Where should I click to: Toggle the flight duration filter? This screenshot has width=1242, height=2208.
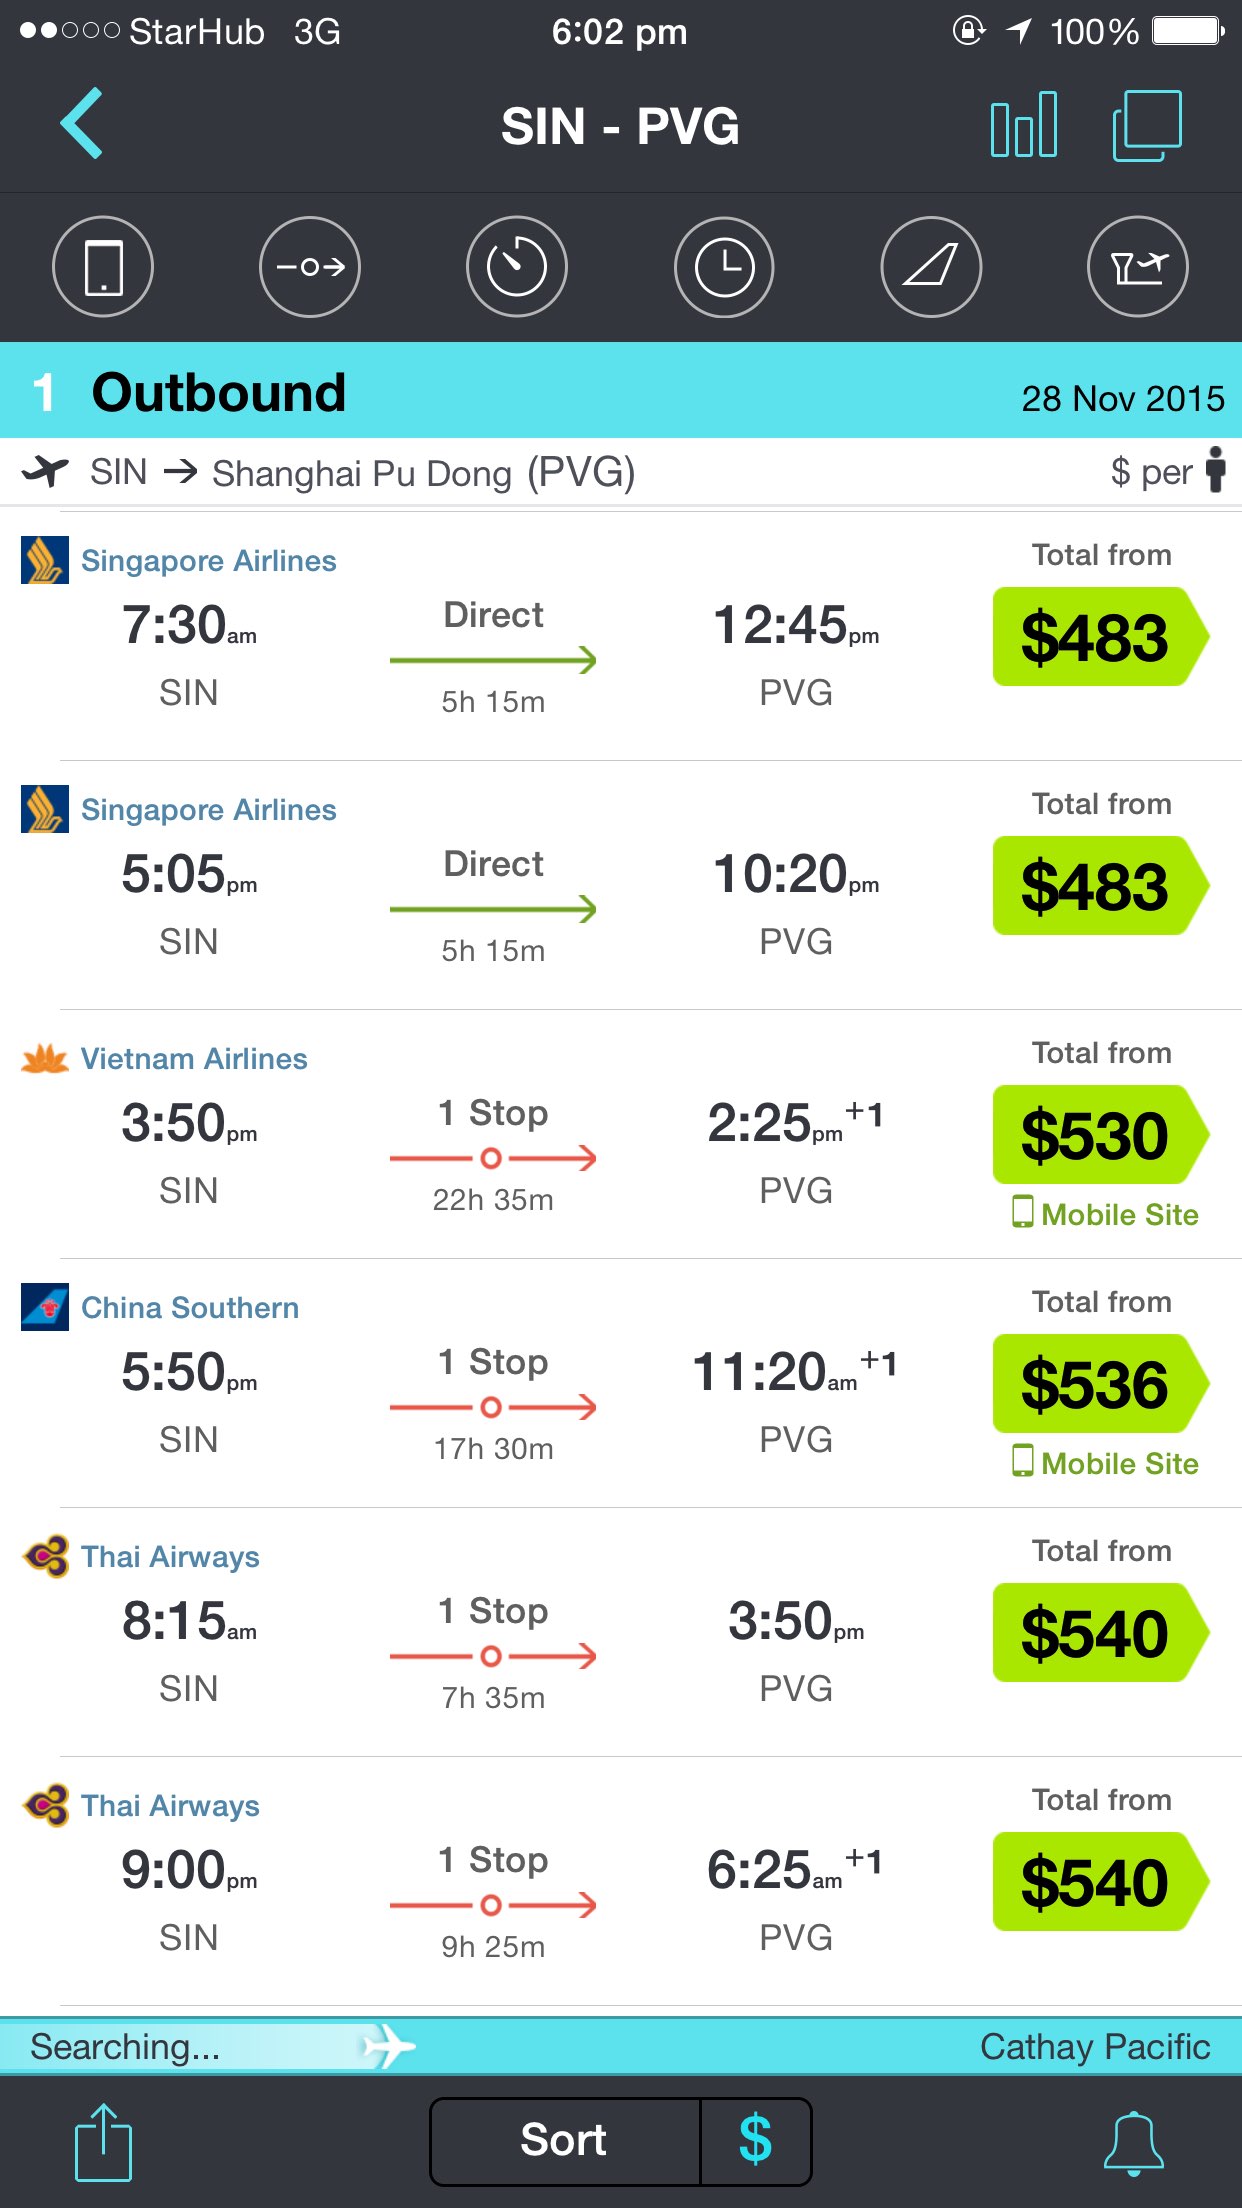point(517,267)
